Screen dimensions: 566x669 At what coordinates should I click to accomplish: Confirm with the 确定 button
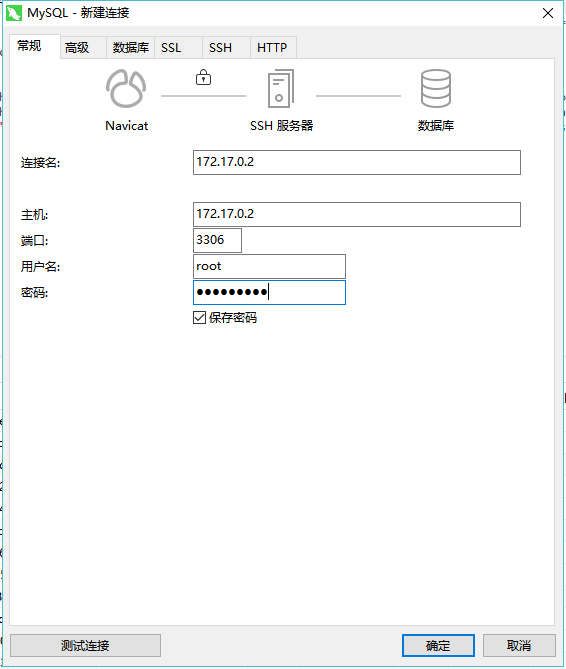[438, 645]
